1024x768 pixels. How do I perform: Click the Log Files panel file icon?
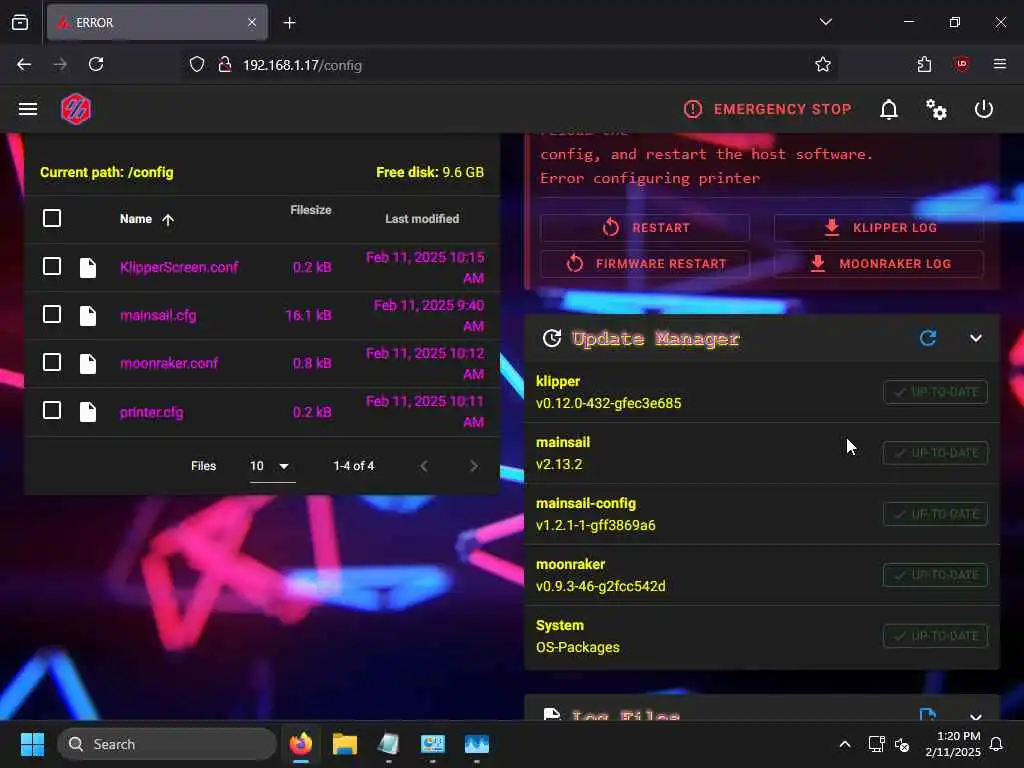coord(552,714)
